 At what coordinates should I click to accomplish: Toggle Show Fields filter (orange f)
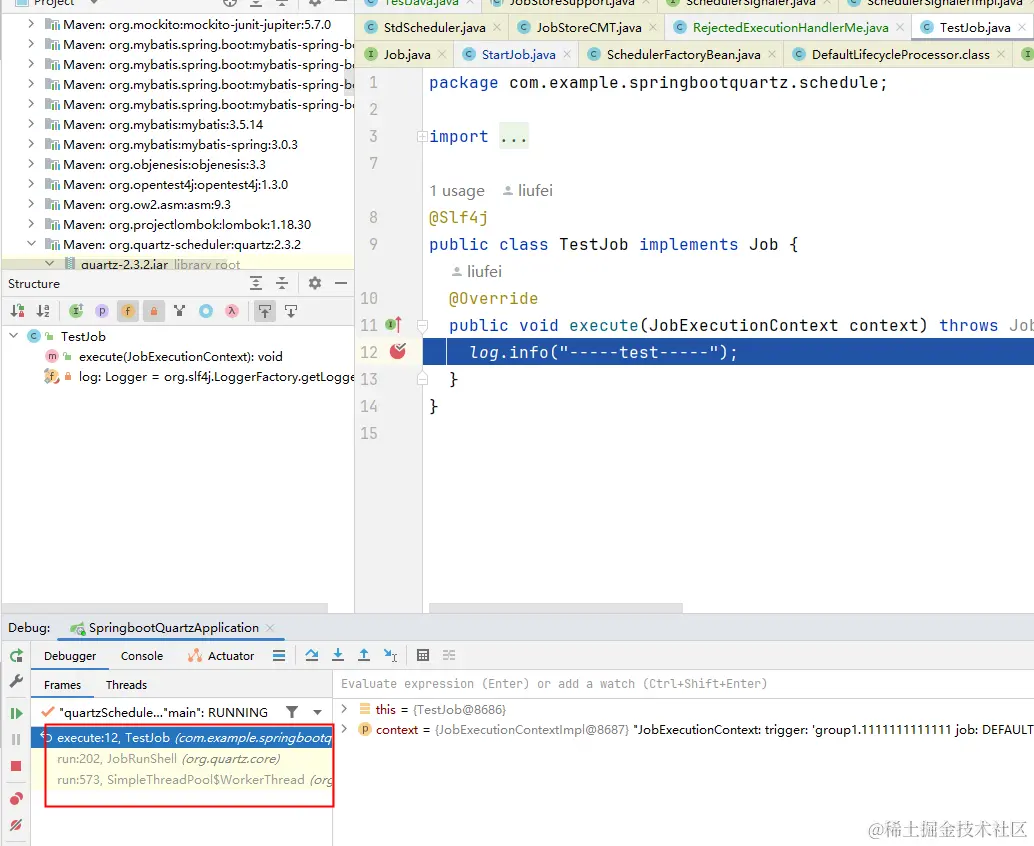coord(127,311)
